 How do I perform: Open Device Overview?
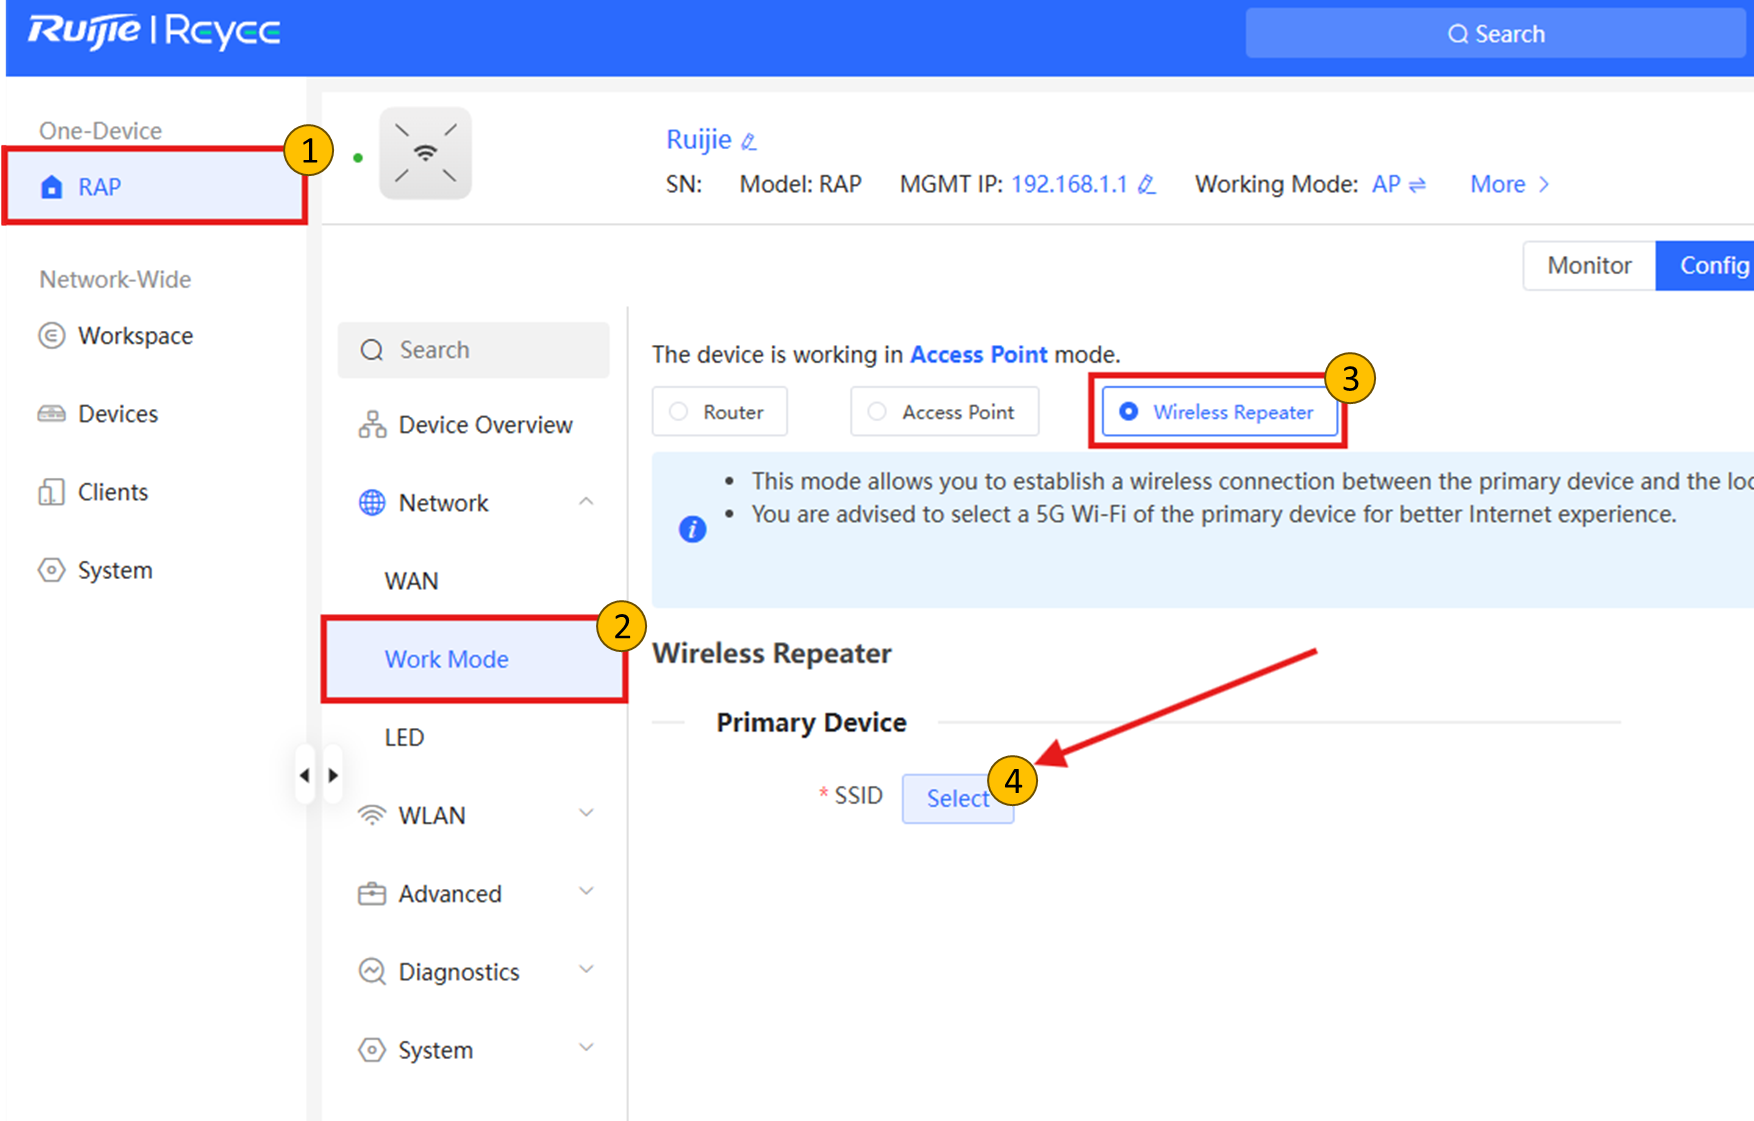coord(485,425)
